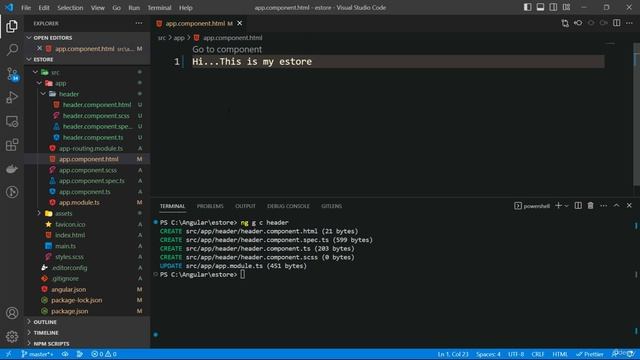Open Explorer views and more actions ellipsis
Image resolution: width=640 pixels, height=360 pixels.
(139, 23)
